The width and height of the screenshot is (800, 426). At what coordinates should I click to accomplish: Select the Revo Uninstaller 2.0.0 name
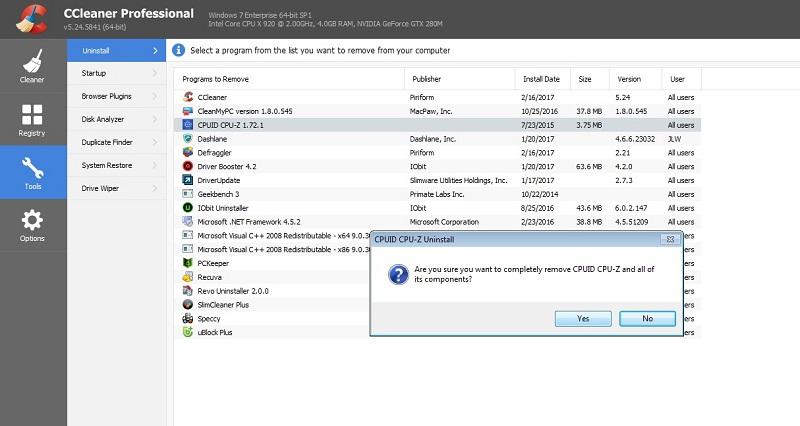pos(233,291)
